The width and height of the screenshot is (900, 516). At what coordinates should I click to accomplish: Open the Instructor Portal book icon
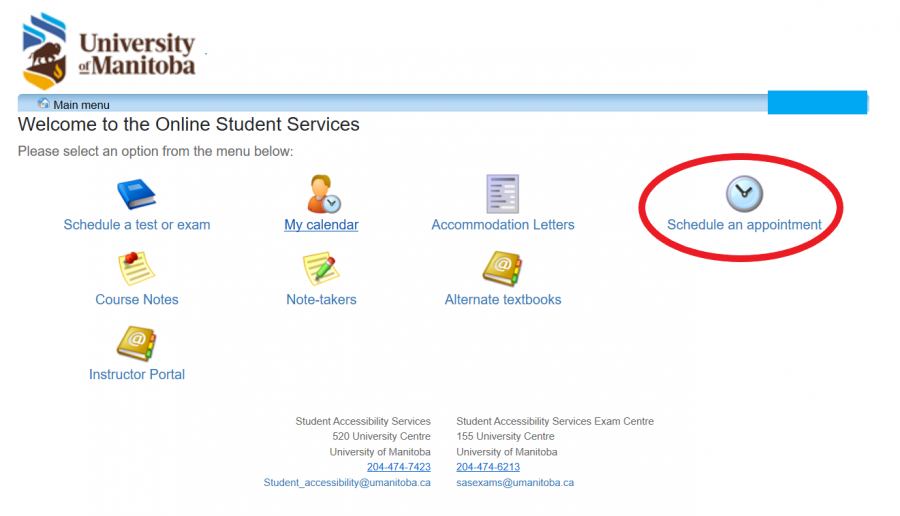click(x=137, y=343)
